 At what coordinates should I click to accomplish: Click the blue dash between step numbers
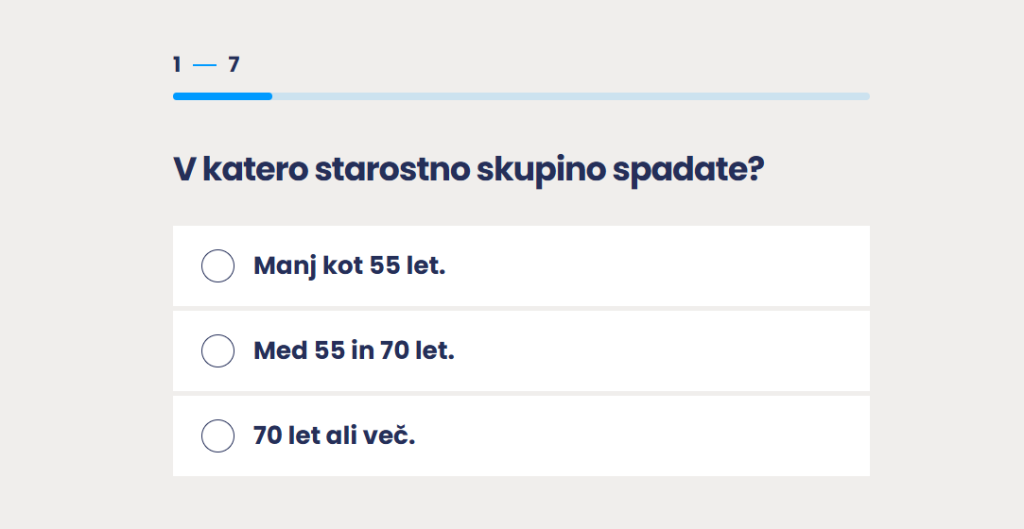pyautogui.click(x=205, y=66)
